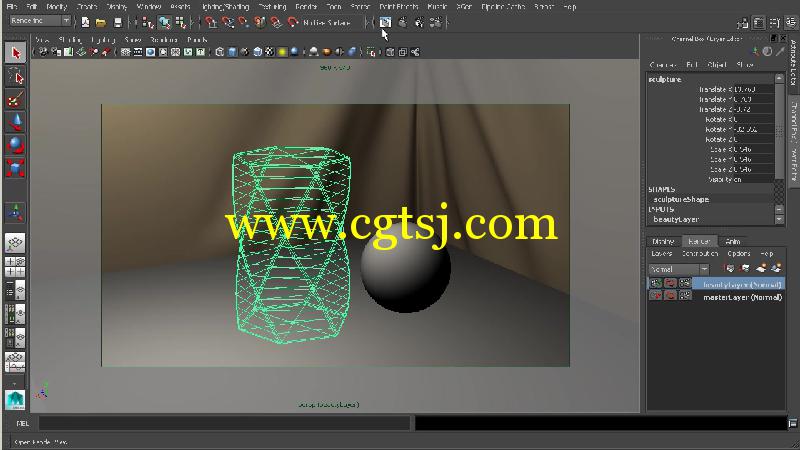Switch to single perspective view layout

[15, 243]
